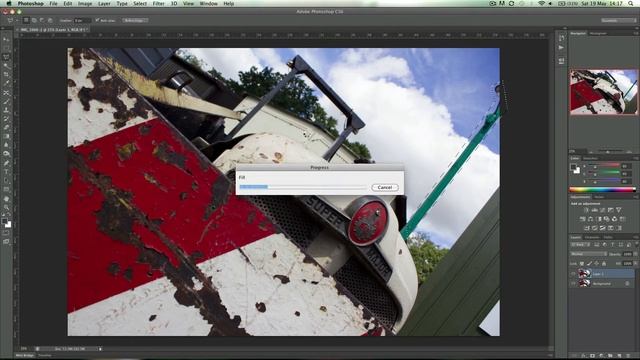Add a Curves adjustment layer
The image size is (640, 360).
click(x=602, y=210)
